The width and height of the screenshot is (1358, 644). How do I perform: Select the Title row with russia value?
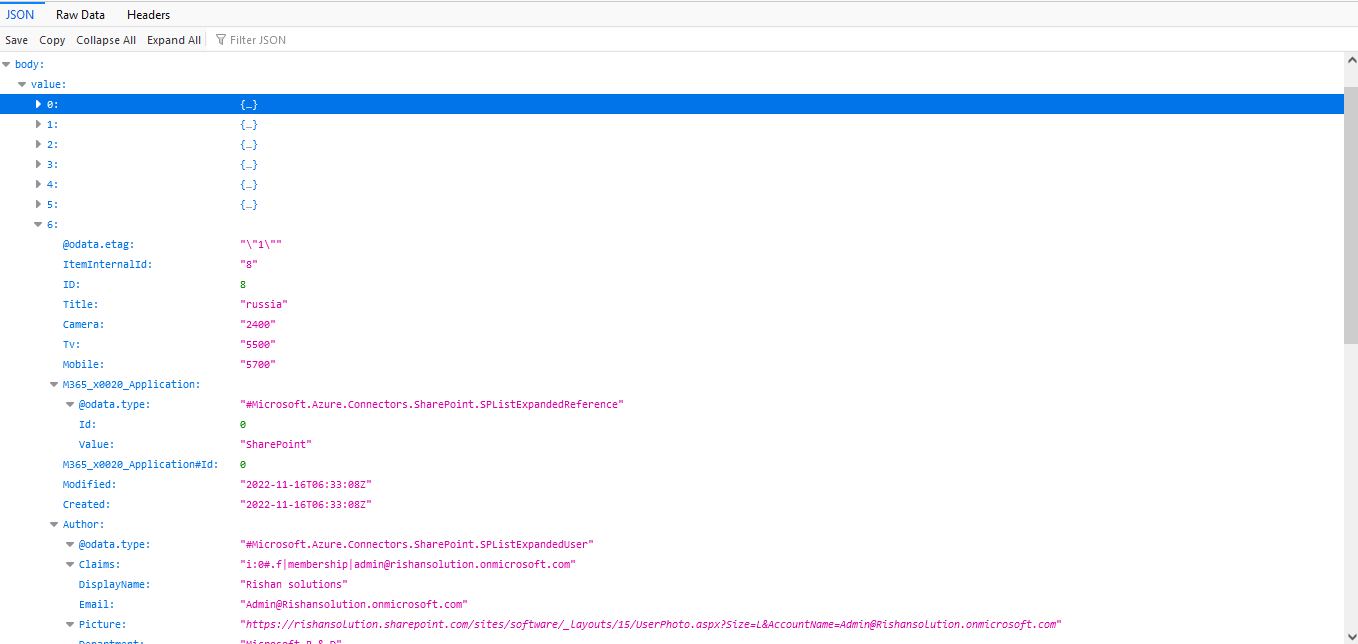point(81,304)
